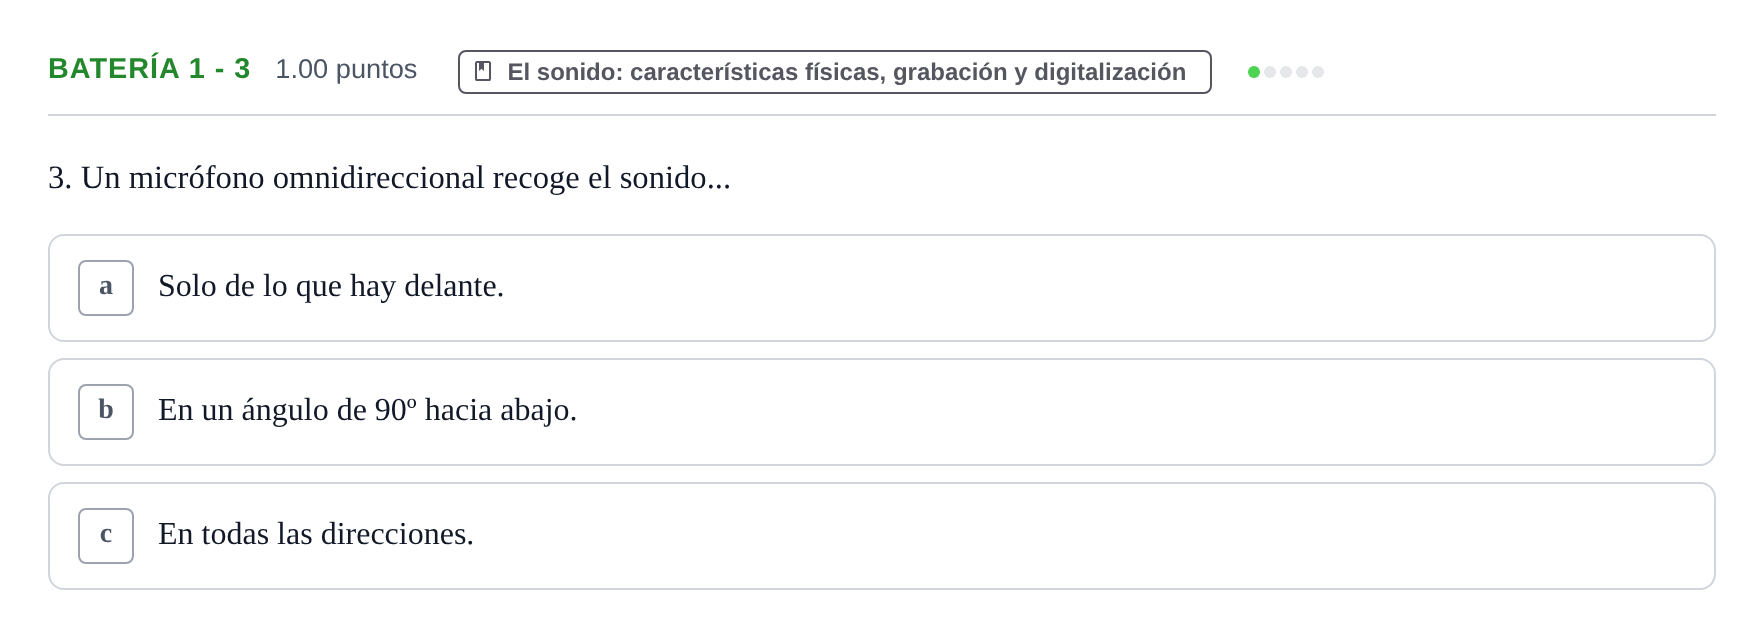Viewport: 1764px width, 638px height.
Task: Click the question text about micrófono omnidireccional
Action: pos(389,178)
